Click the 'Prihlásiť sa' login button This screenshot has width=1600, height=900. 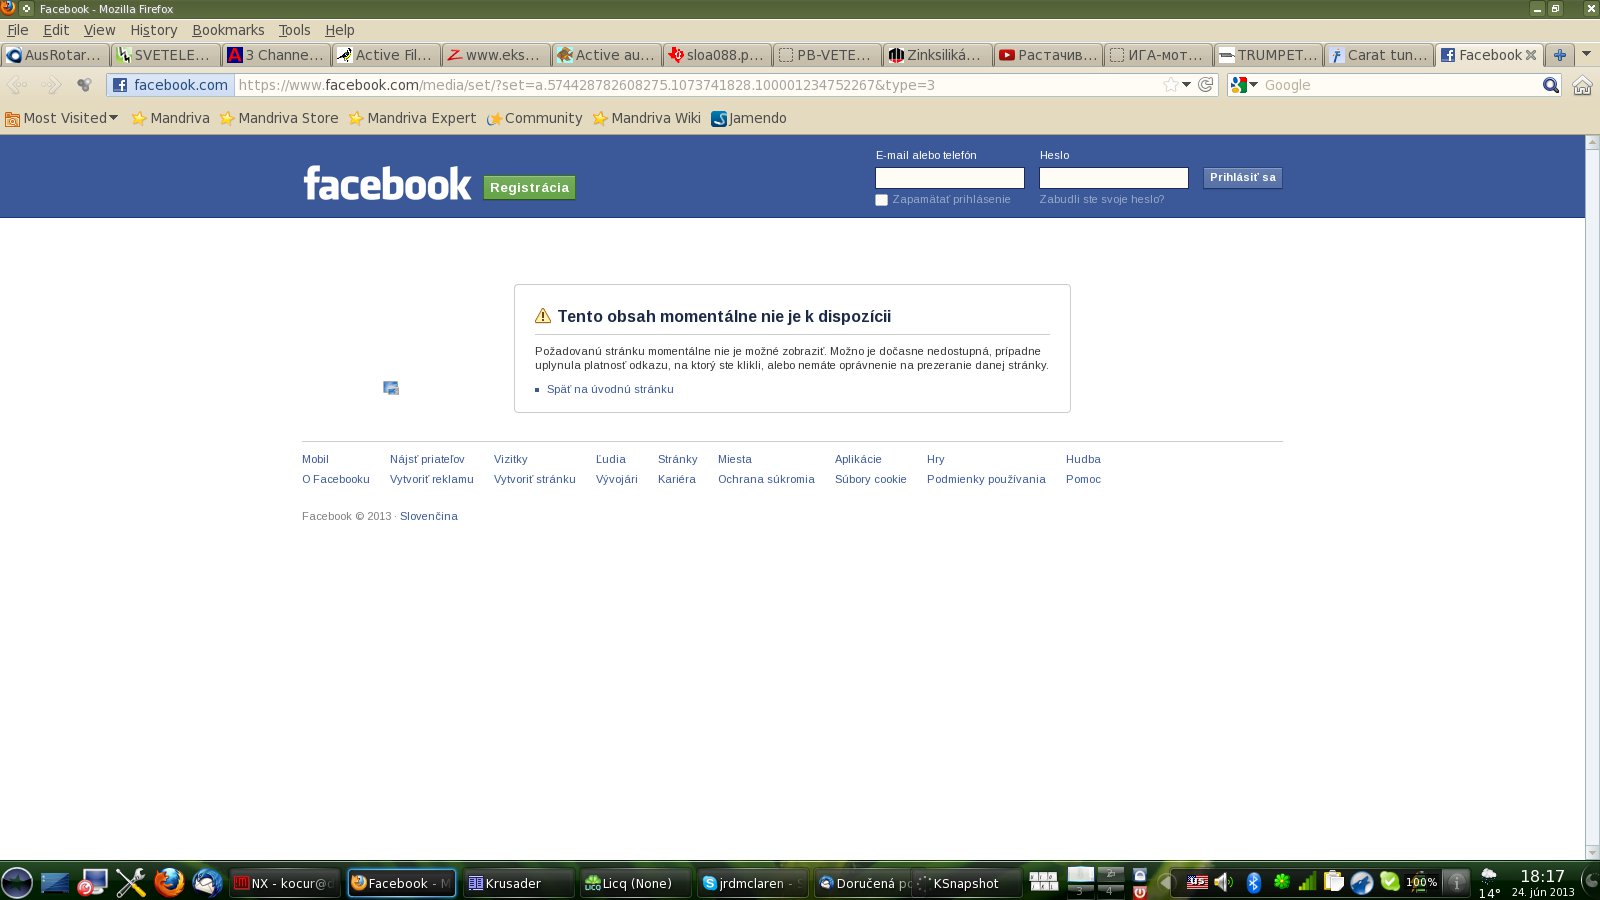(1242, 178)
